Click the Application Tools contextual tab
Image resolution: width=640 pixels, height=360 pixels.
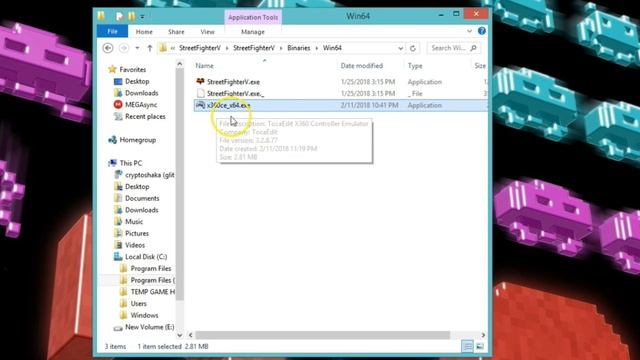pyautogui.click(x=253, y=17)
